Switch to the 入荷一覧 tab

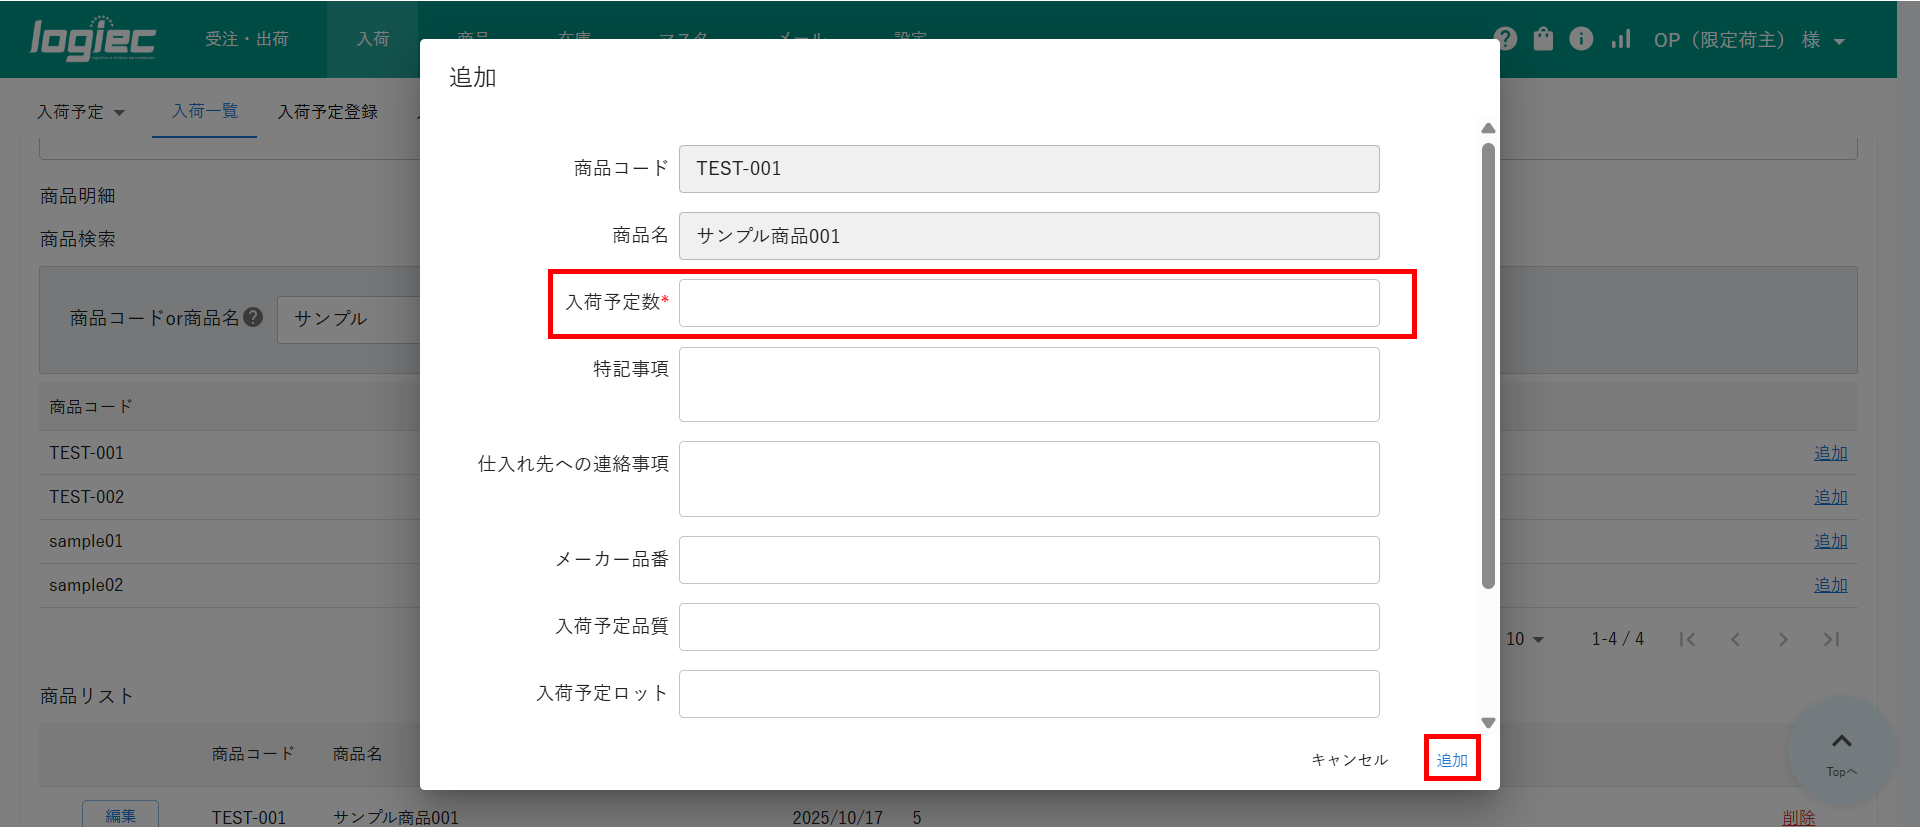tap(205, 111)
